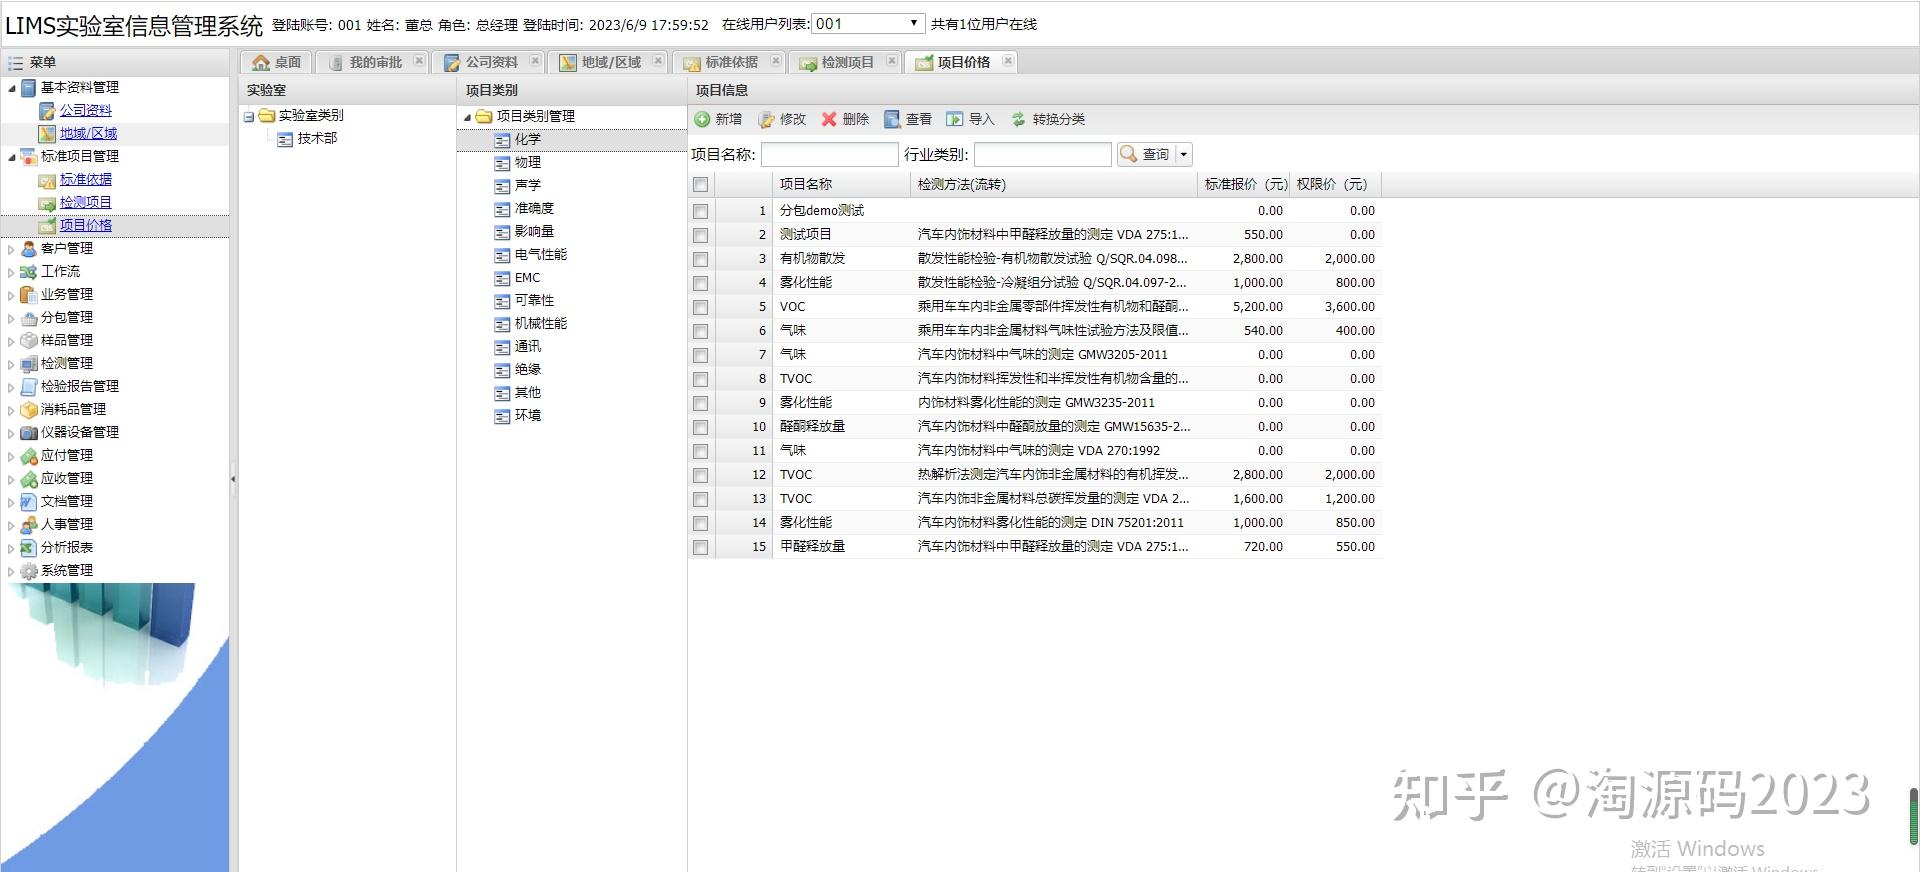The image size is (1920, 872).
Task: Select 技术部 in the laboratory tree
Action: pos(317,138)
